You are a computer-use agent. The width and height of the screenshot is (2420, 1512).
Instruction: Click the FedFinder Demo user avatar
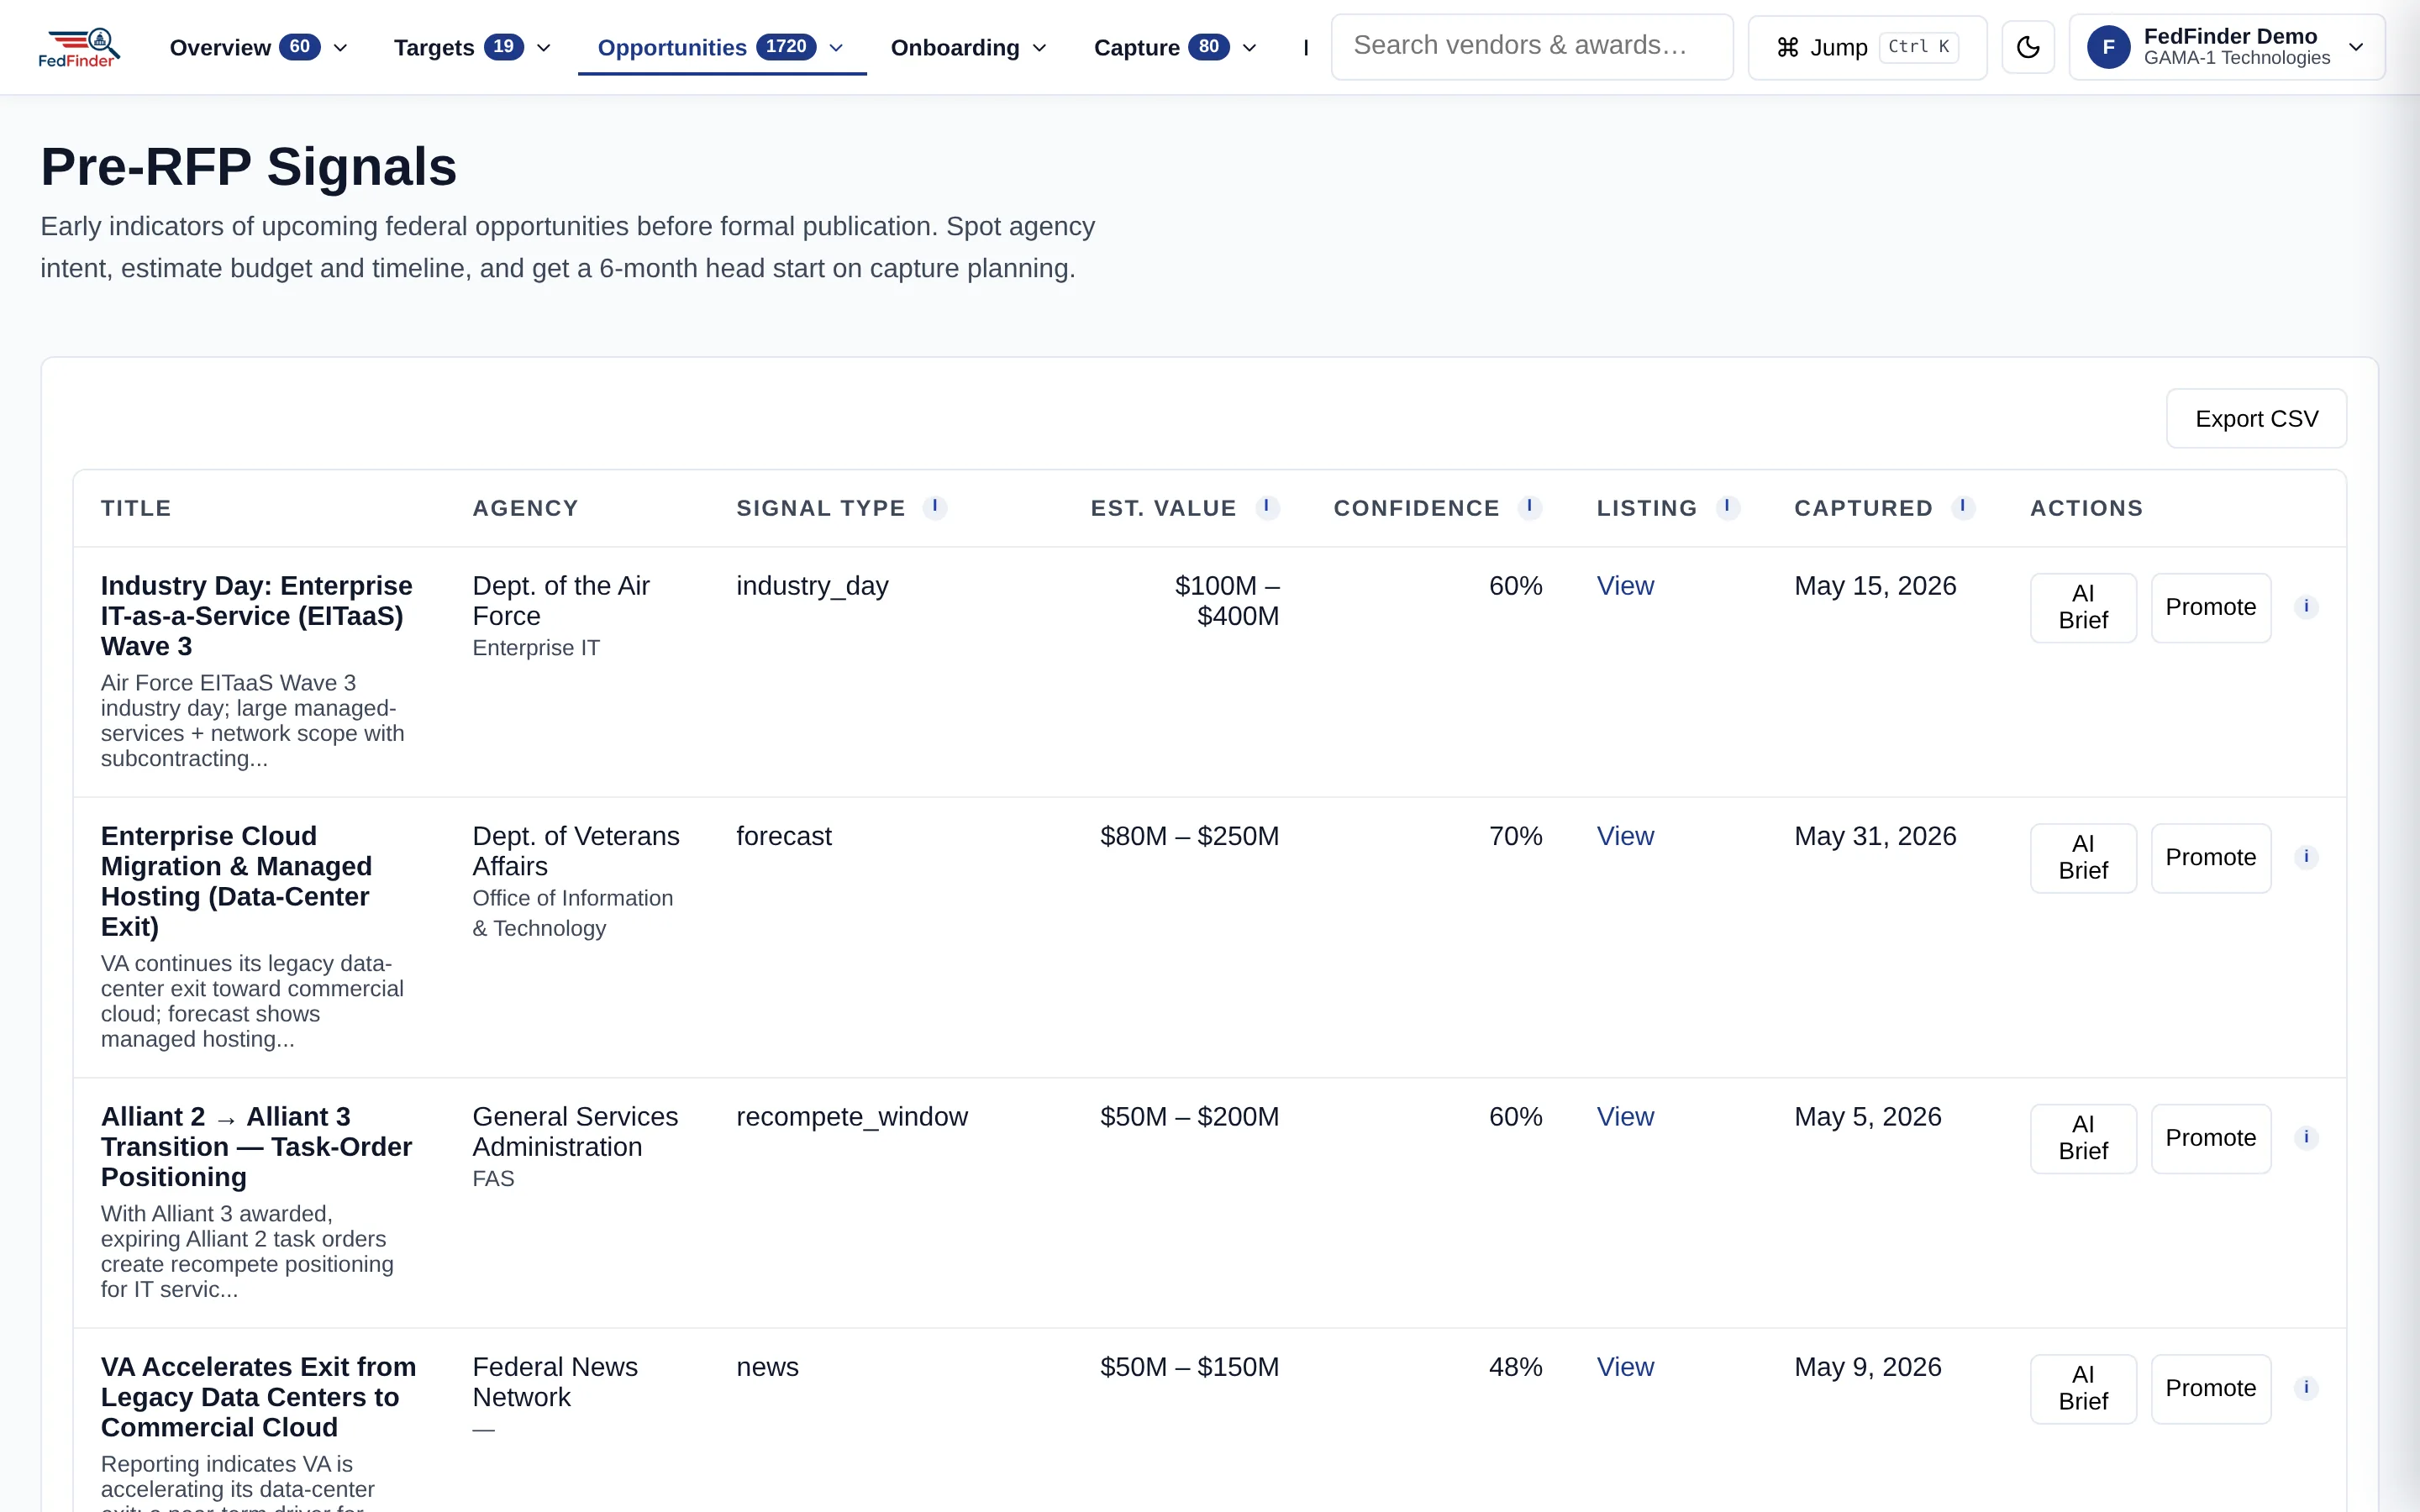click(2108, 47)
